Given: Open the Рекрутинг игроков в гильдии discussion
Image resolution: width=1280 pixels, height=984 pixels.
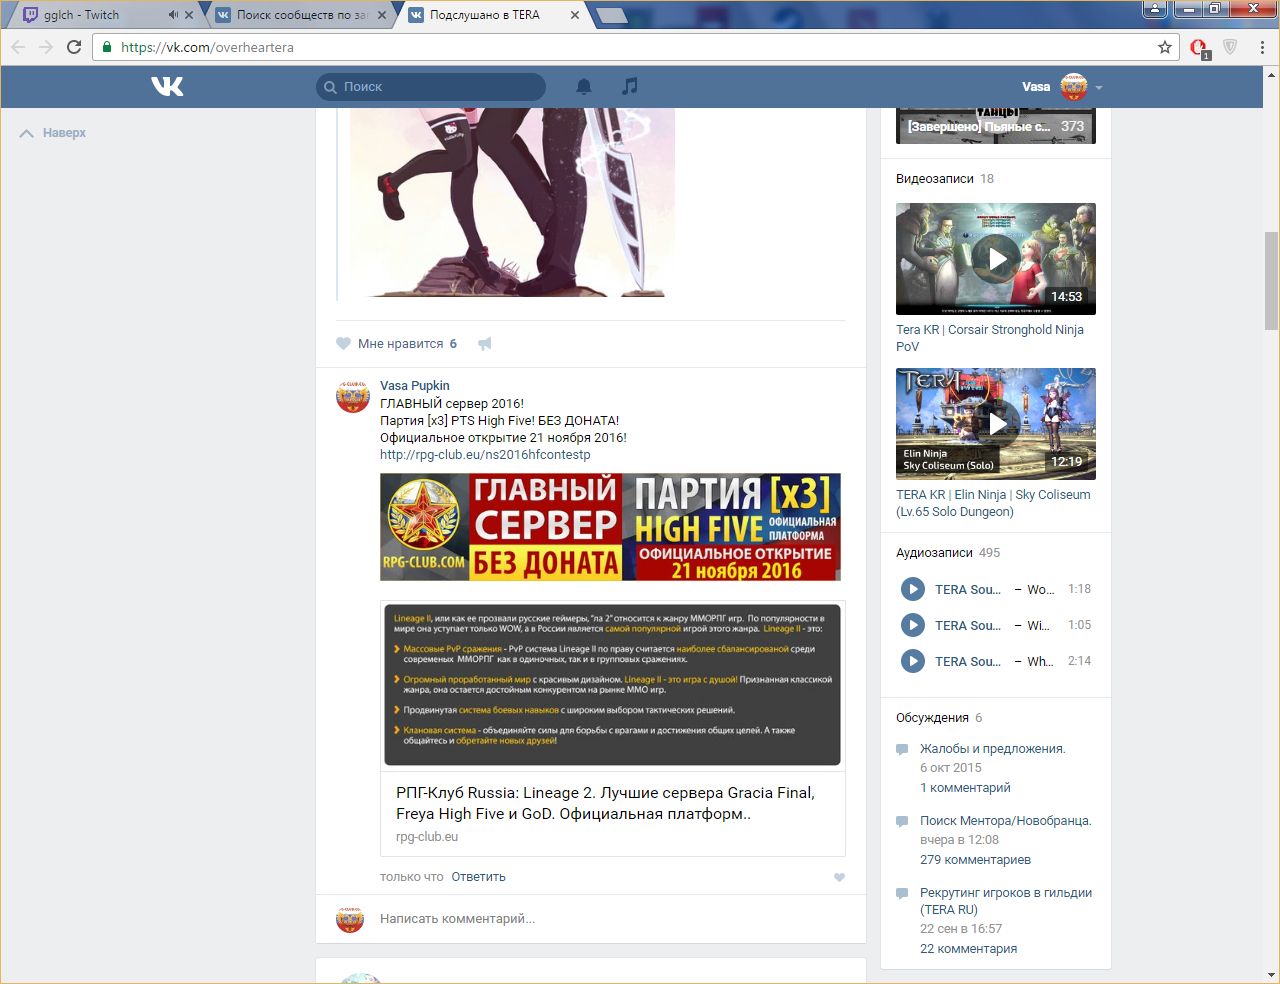Looking at the screenshot, I should (1006, 901).
